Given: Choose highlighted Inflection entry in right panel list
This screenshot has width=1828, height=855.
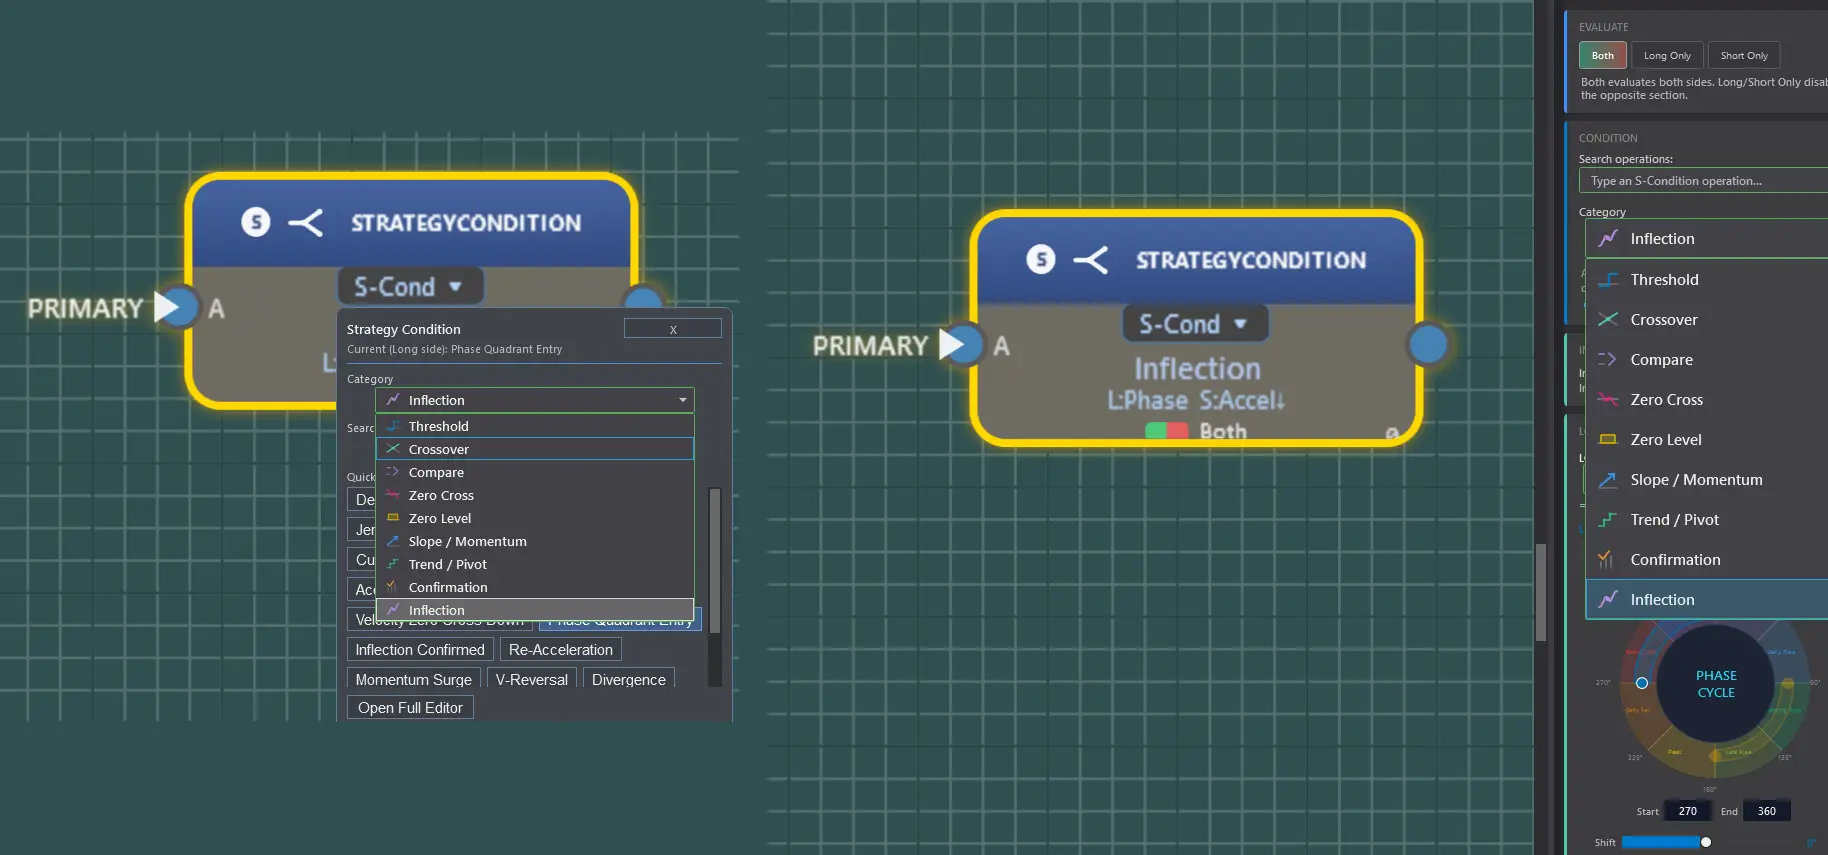Looking at the screenshot, I should [1706, 600].
